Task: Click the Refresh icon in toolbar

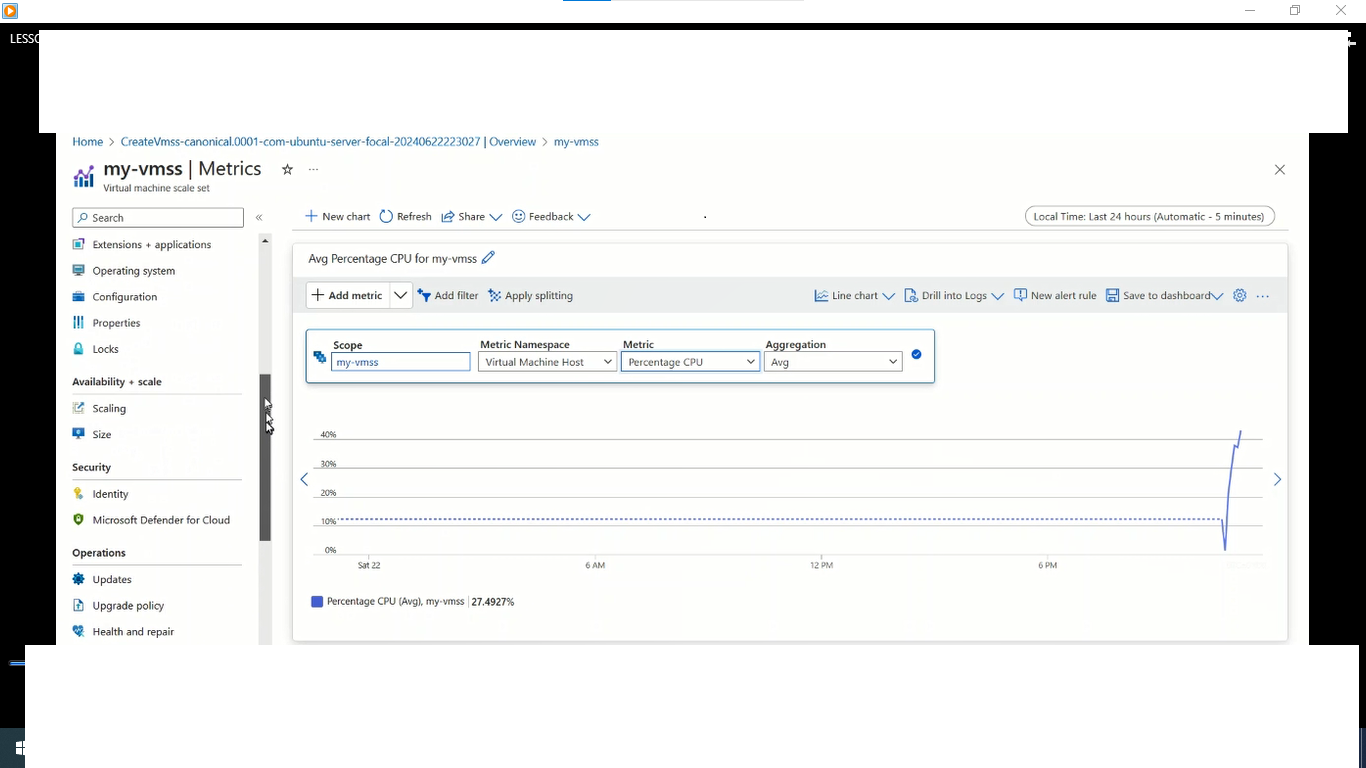Action: pos(386,217)
